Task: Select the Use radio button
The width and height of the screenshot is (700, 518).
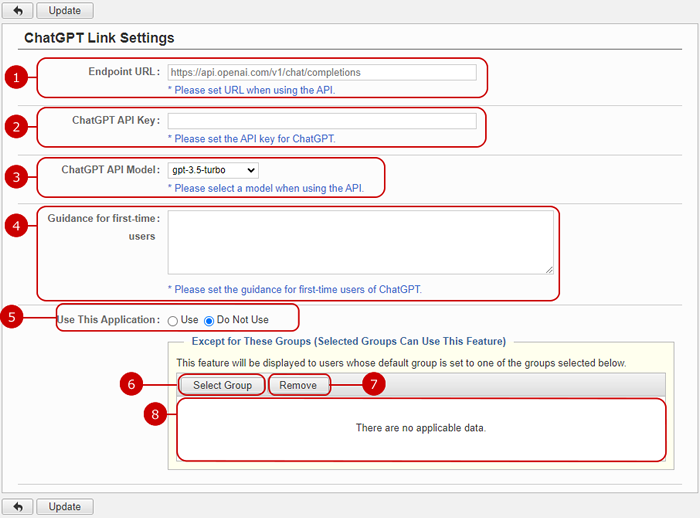Action: pyautogui.click(x=173, y=321)
